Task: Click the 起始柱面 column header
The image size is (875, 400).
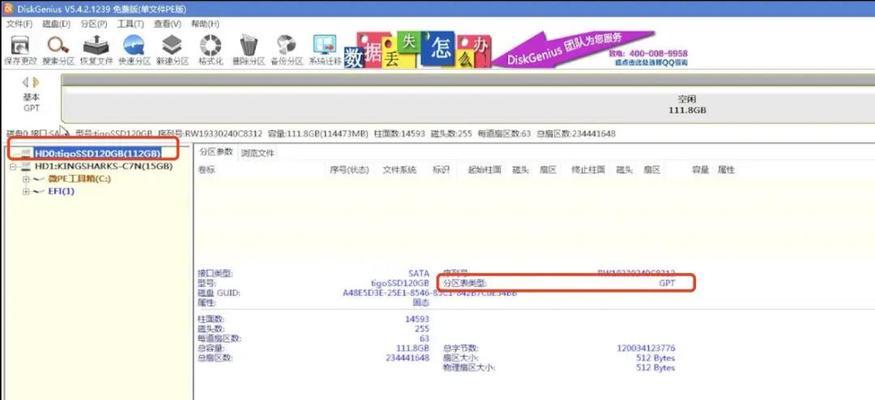Action: pos(484,170)
